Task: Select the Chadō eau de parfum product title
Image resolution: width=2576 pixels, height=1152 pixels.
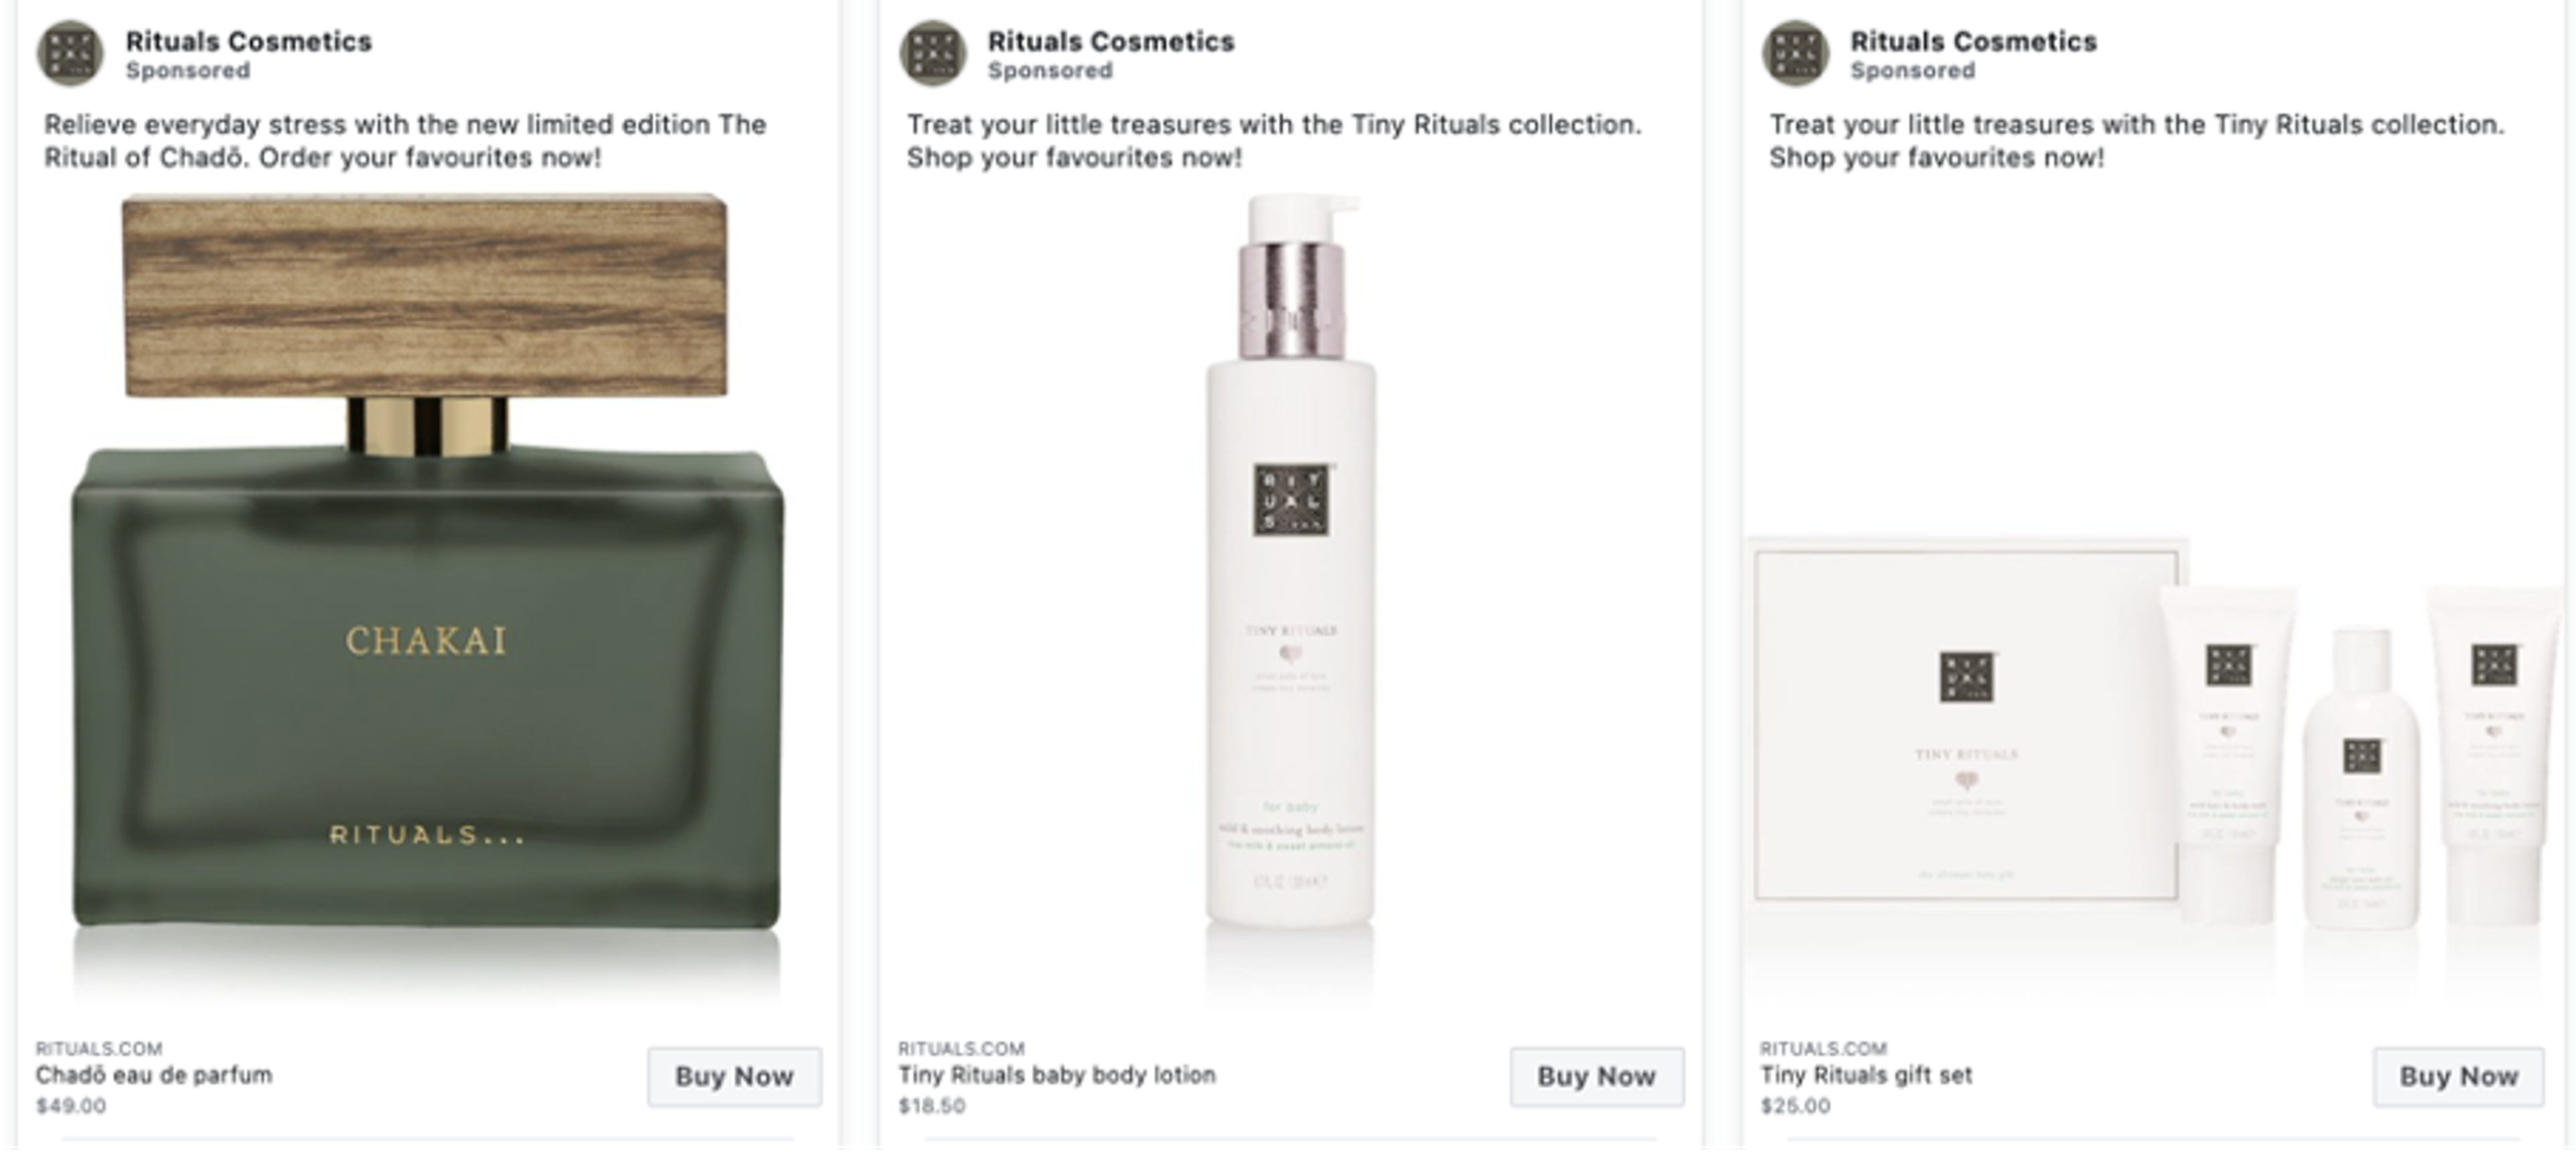Action: pyautogui.click(x=162, y=1078)
